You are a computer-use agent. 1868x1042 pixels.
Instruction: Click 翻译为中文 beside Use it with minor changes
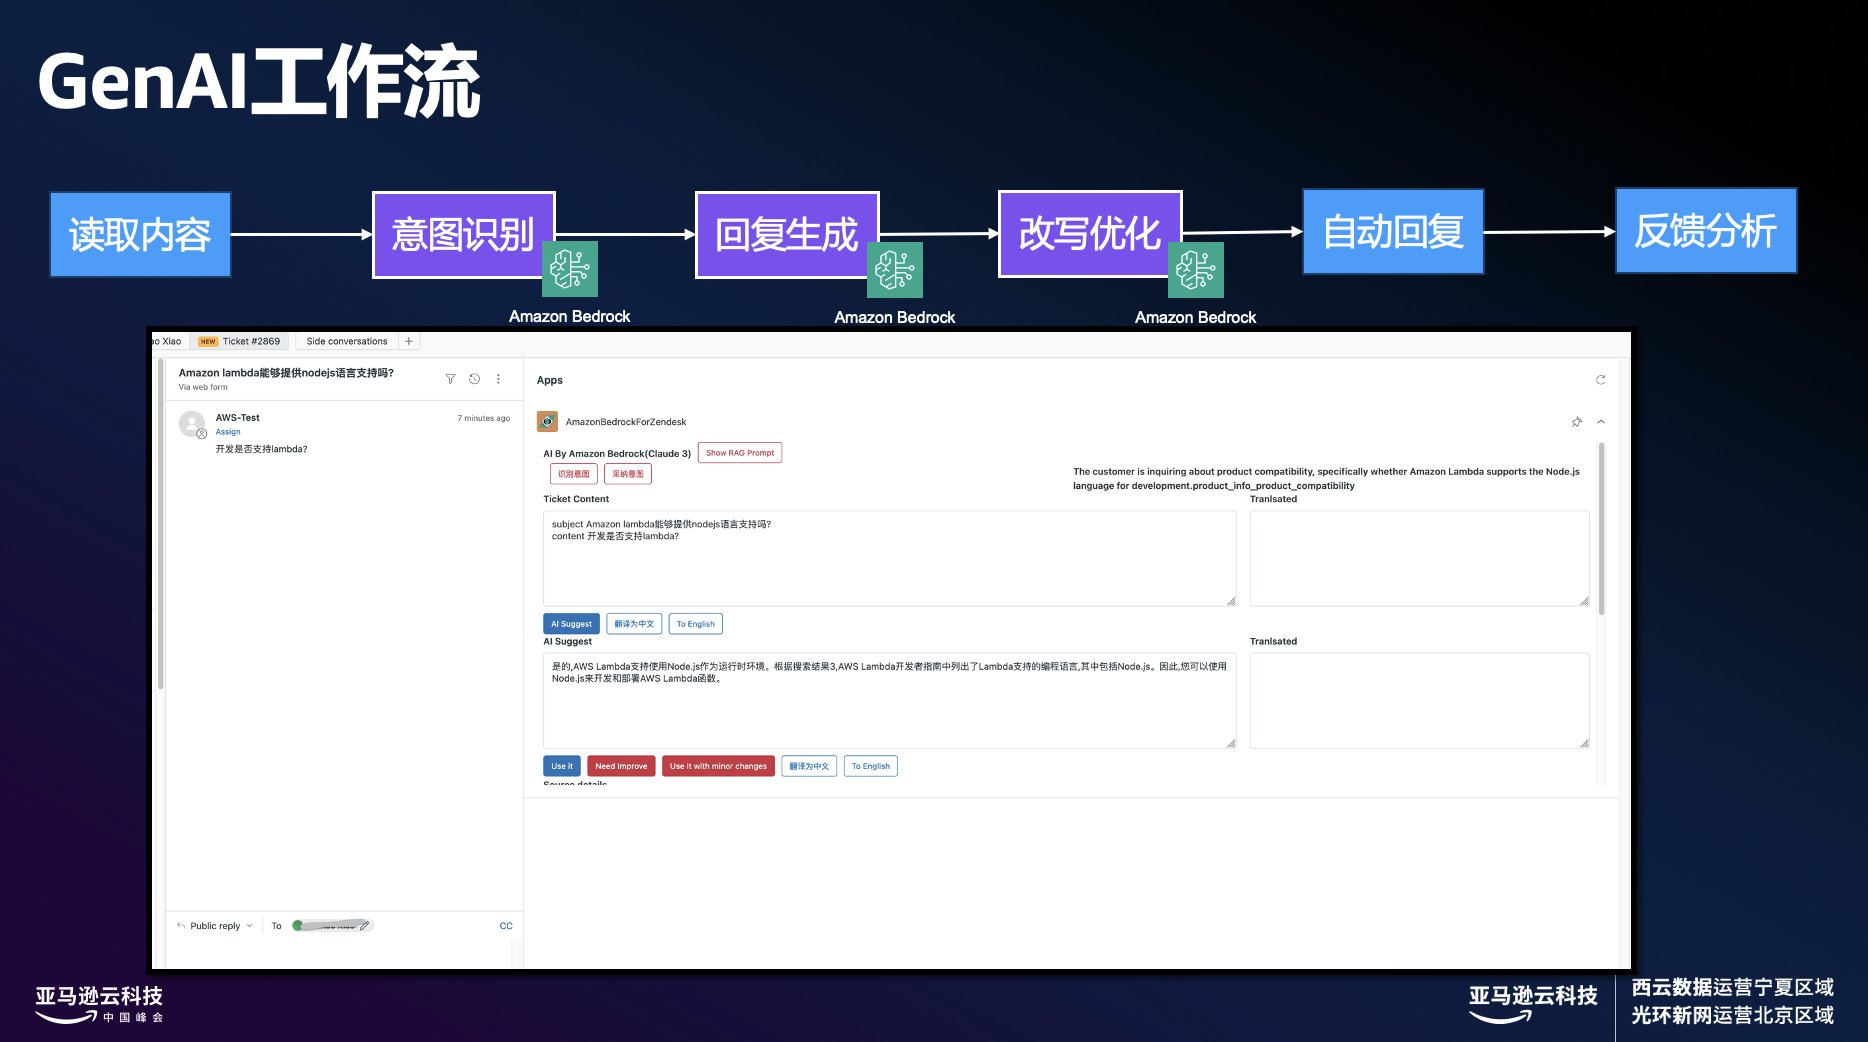point(809,766)
